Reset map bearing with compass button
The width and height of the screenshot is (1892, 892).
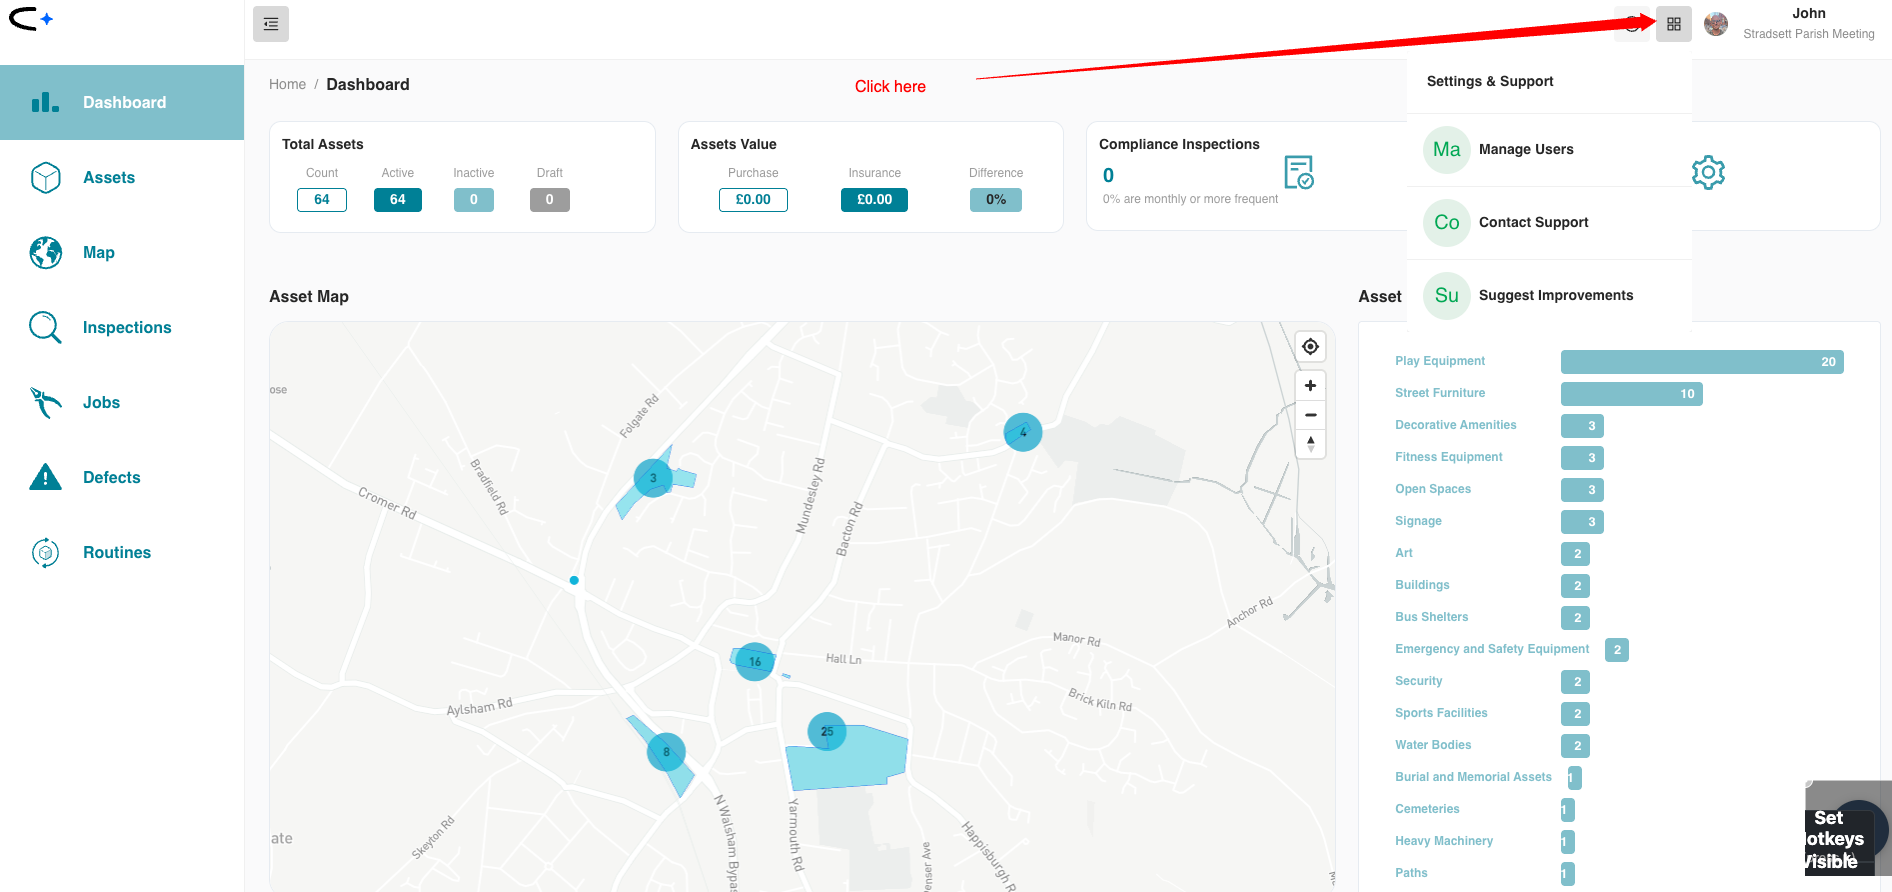point(1310,444)
